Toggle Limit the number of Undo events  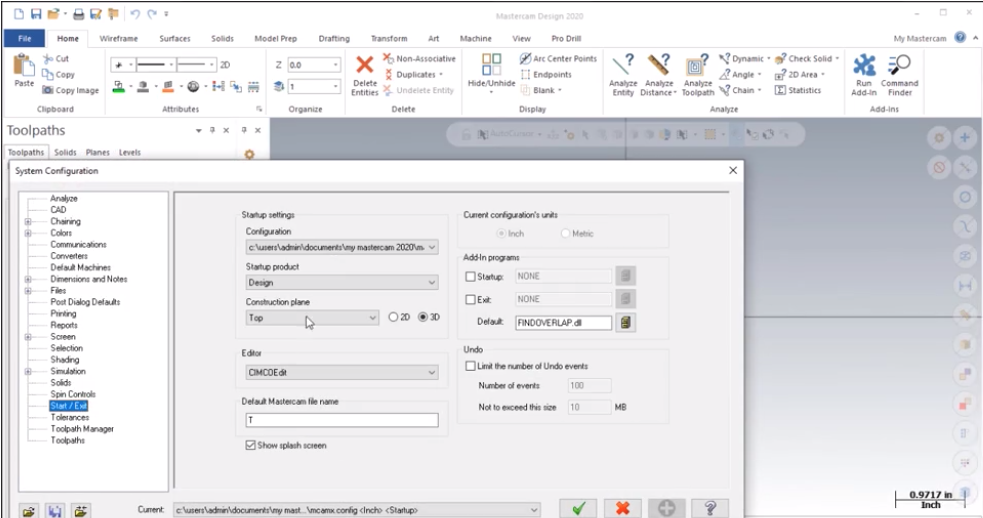click(470, 366)
